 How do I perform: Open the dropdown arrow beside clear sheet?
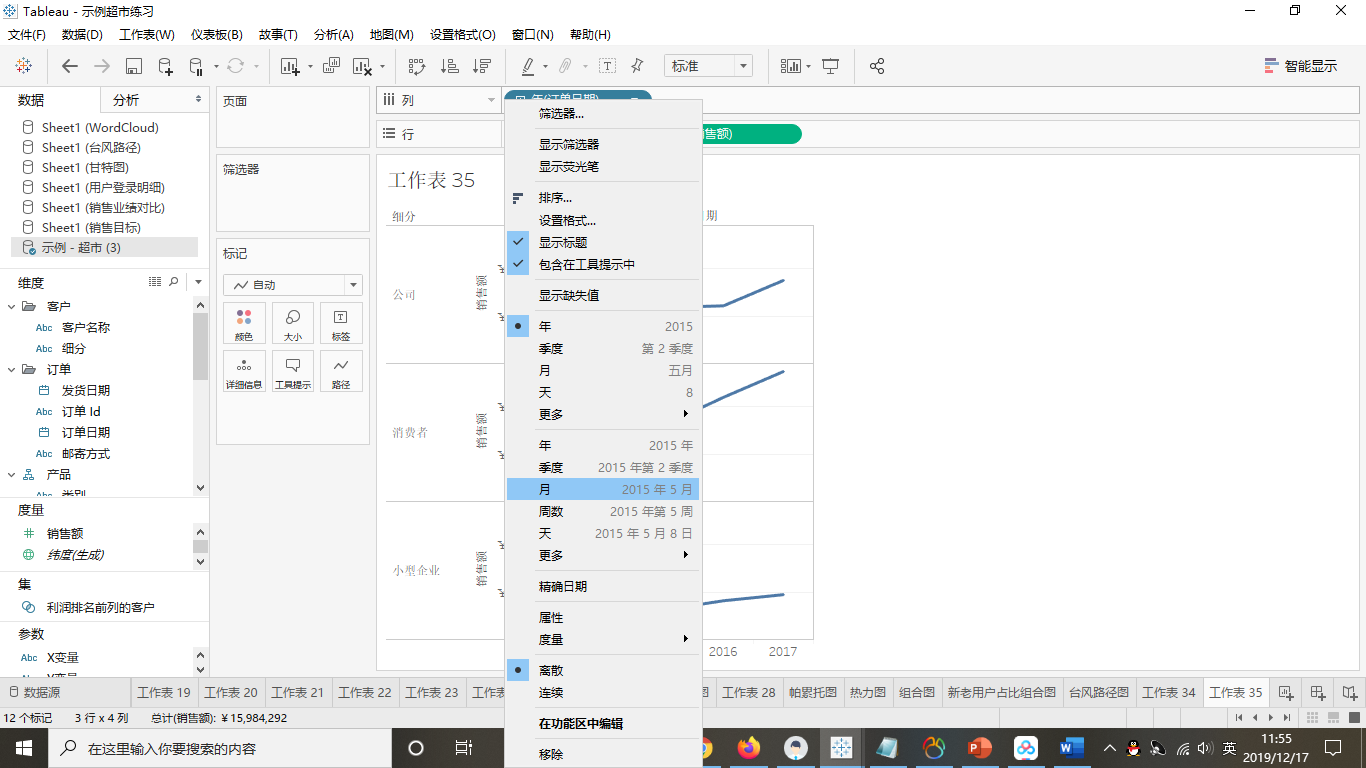[x=382, y=66]
